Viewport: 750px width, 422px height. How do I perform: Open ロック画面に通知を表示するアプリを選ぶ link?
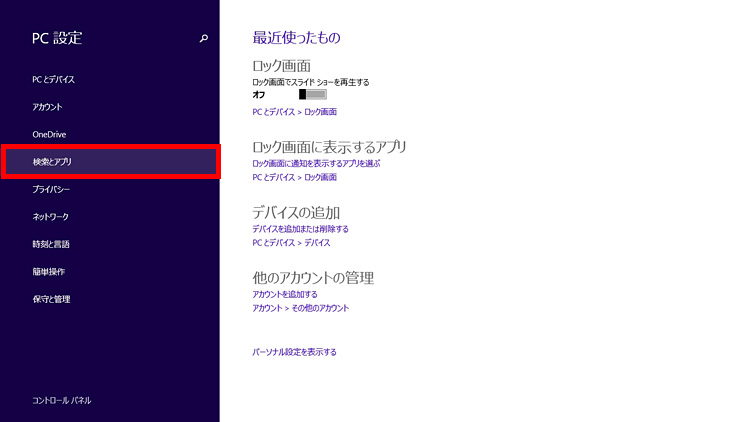pyautogui.click(x=316, y=163)
